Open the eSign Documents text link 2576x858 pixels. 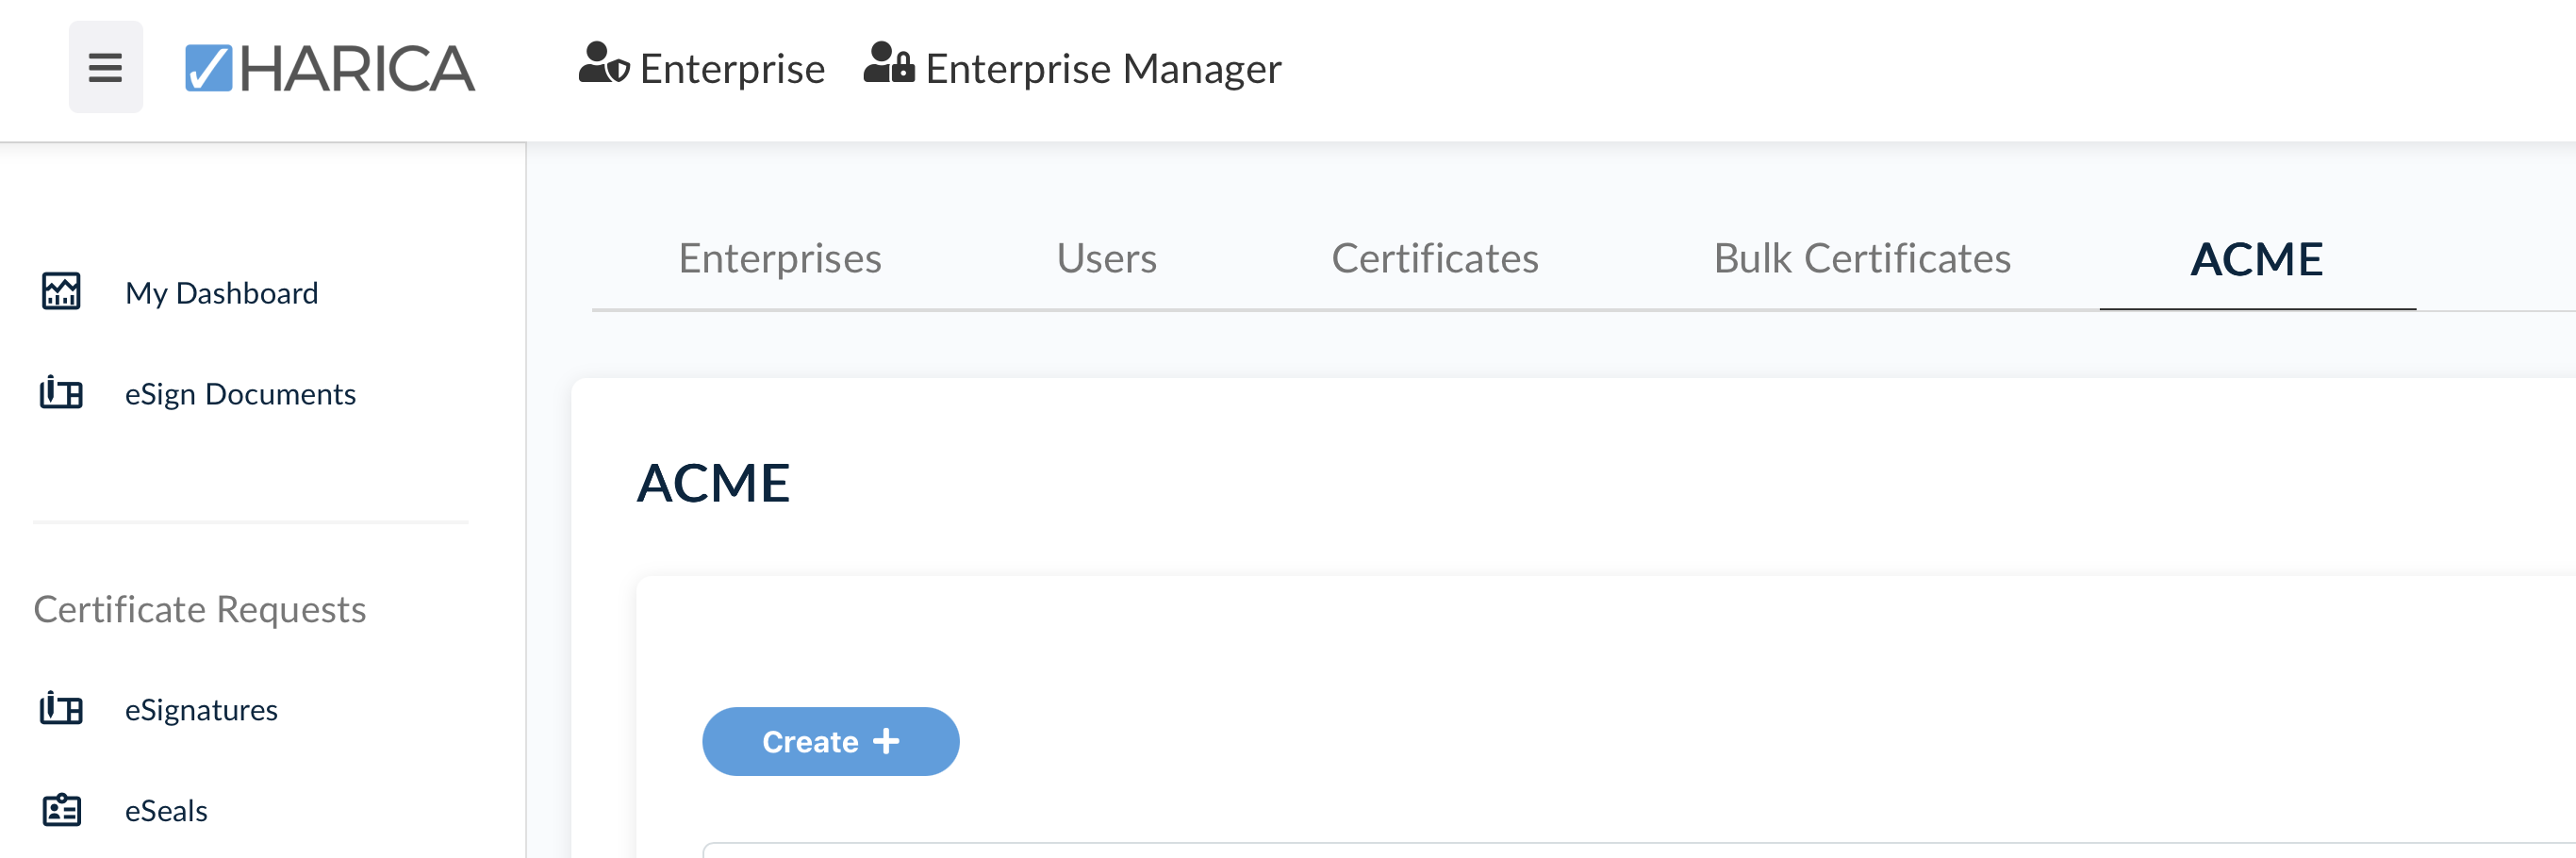click(x=240, y=394)
